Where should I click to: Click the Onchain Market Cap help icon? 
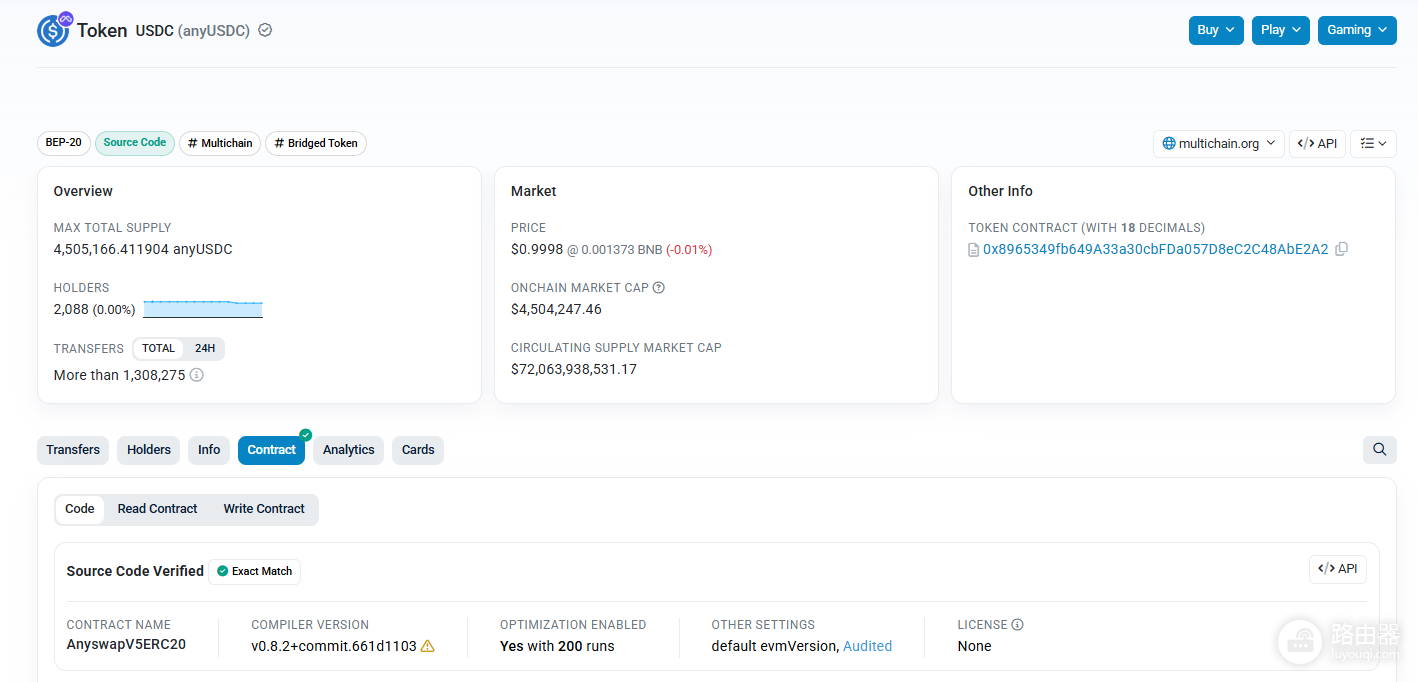coord(659,288)
